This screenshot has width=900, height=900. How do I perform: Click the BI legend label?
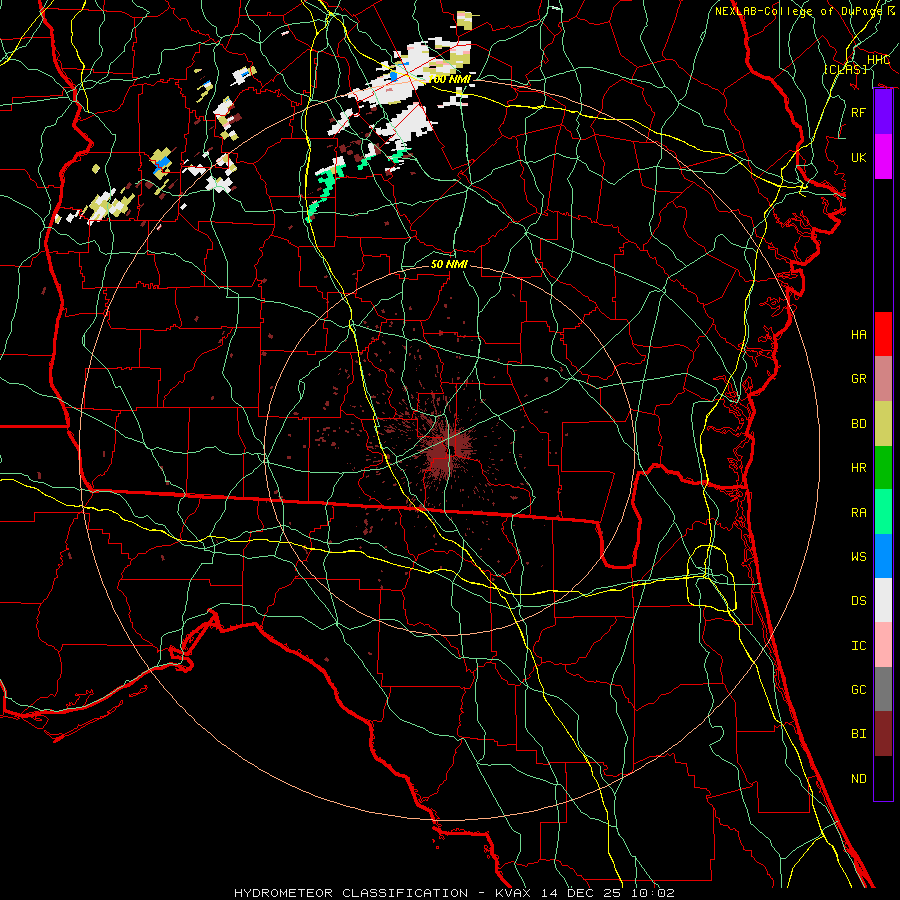859,734
